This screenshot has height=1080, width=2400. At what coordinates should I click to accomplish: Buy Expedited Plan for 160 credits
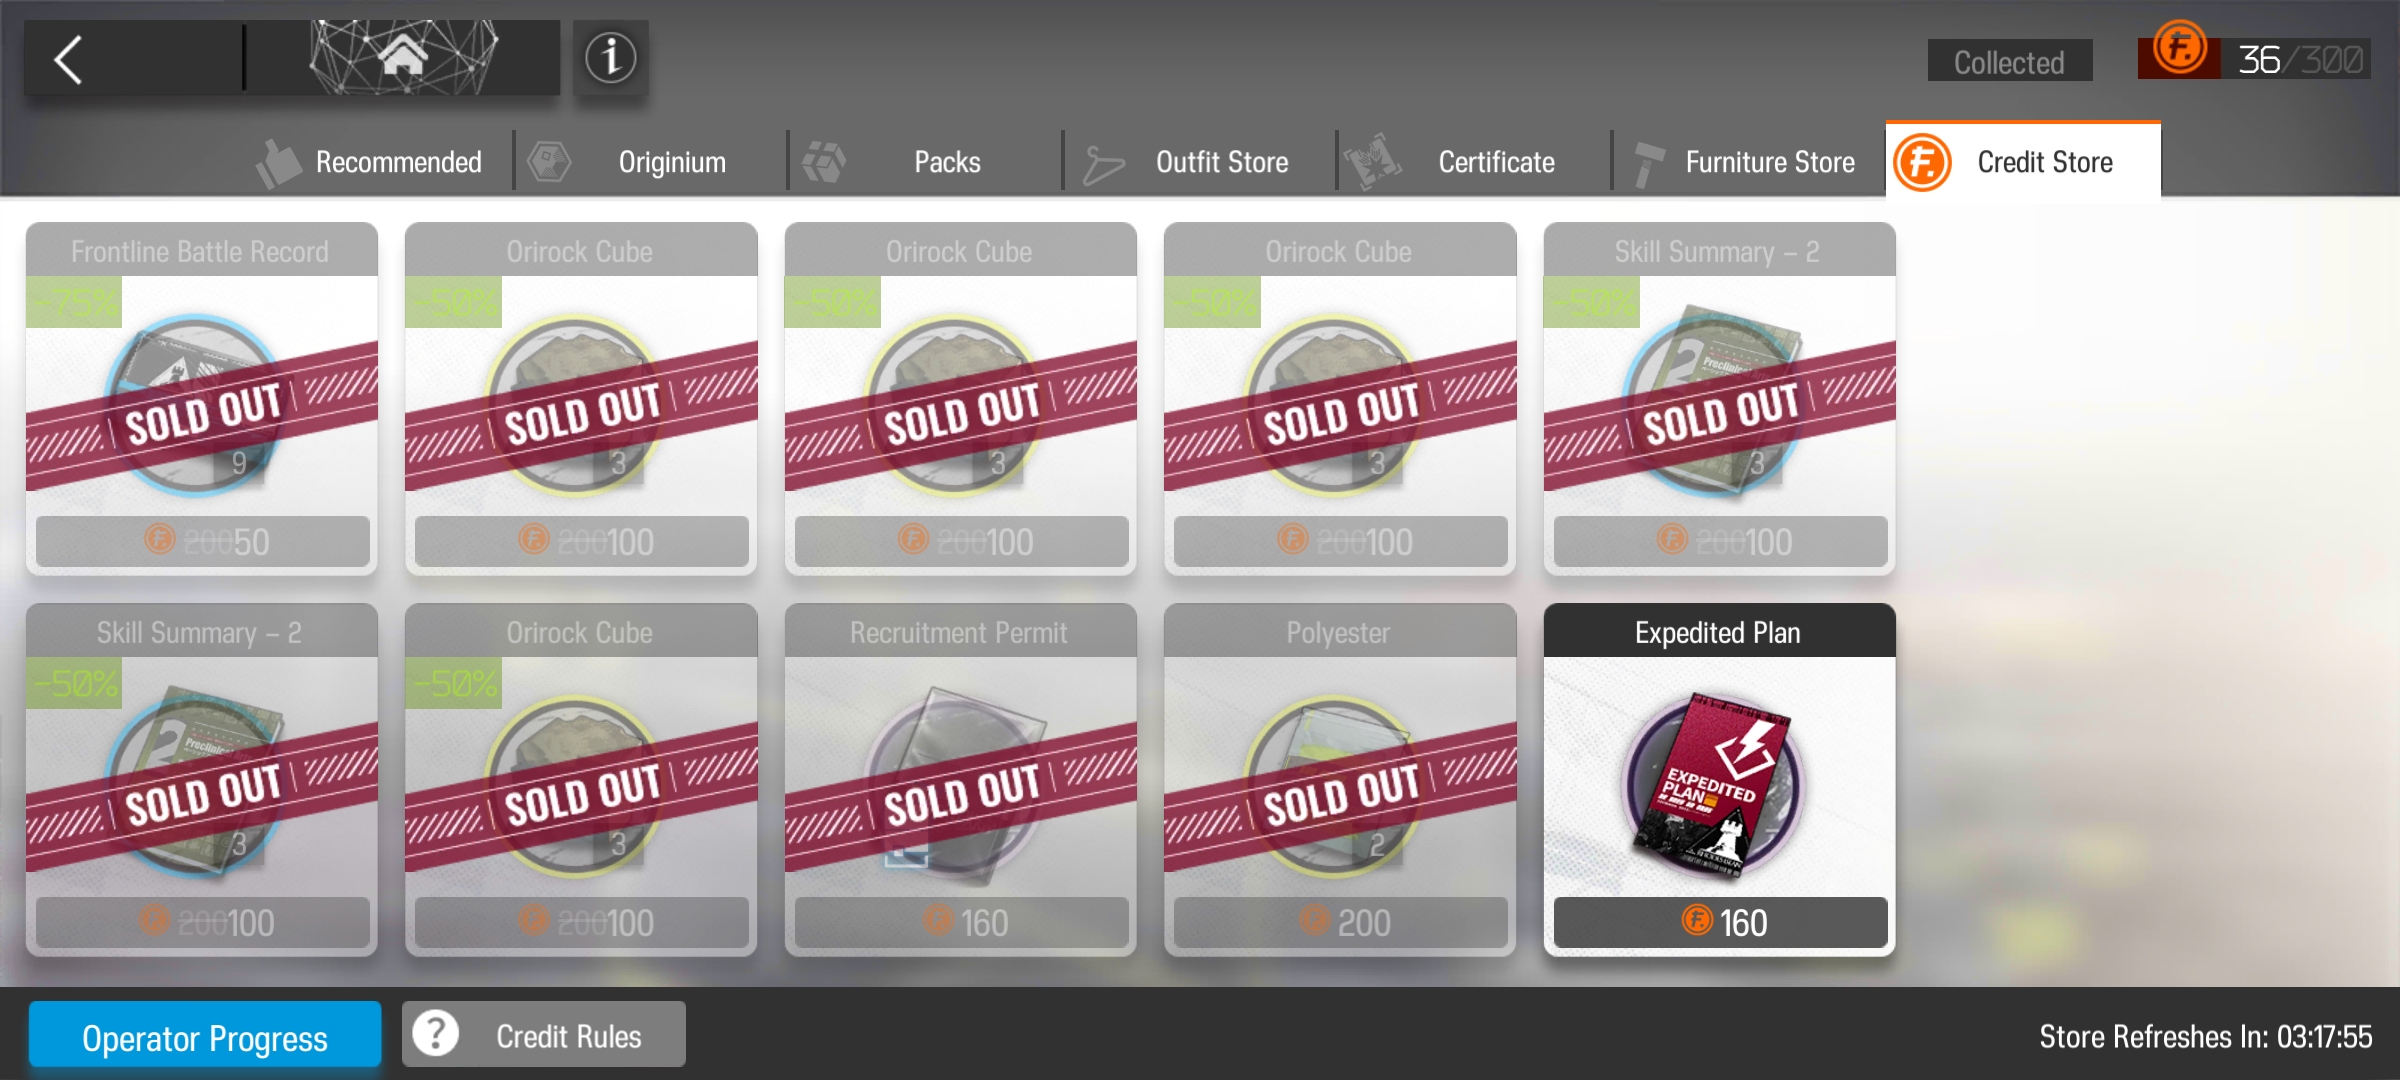click(1720, 921)
